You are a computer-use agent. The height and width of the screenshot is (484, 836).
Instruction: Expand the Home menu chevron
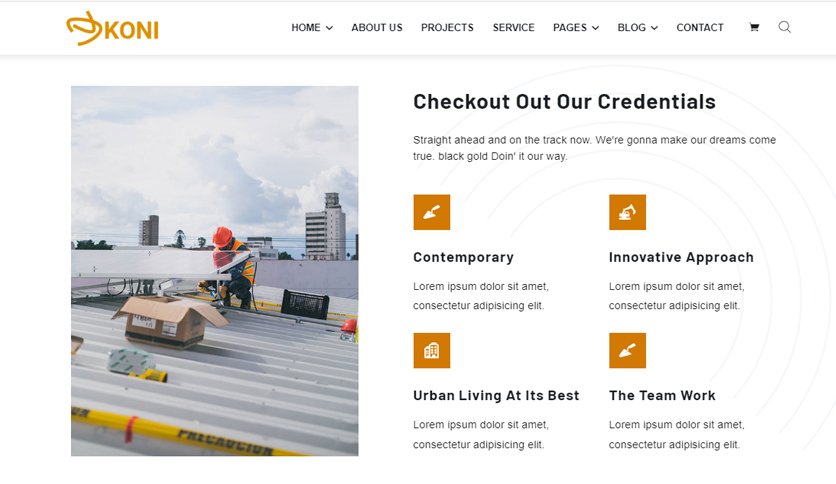(329, 28)
